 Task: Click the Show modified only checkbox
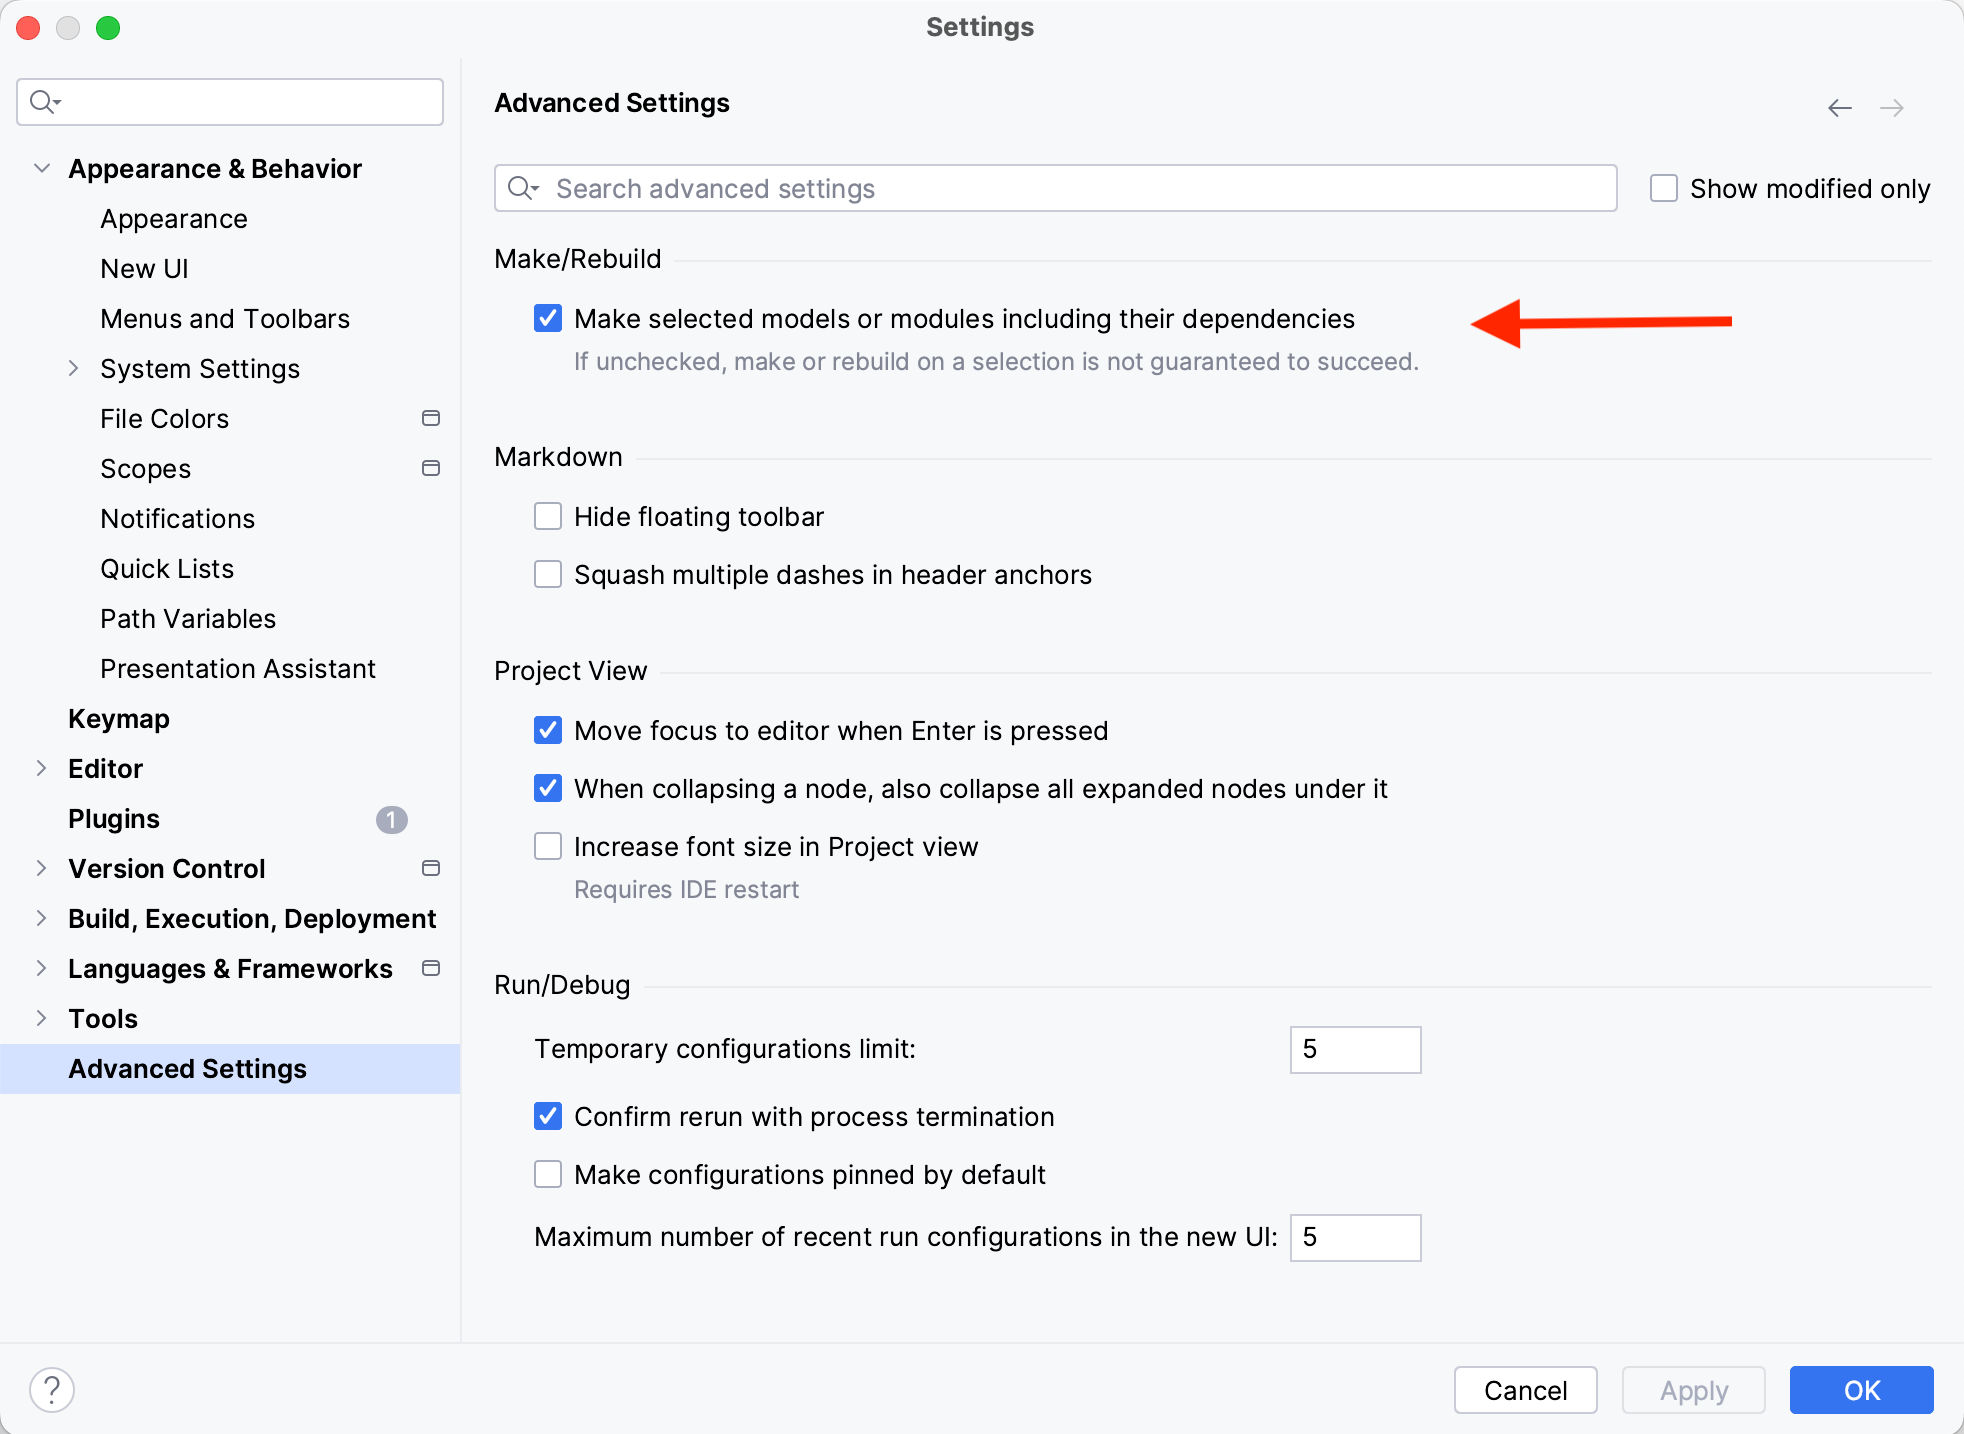(x=1665, y=188)
